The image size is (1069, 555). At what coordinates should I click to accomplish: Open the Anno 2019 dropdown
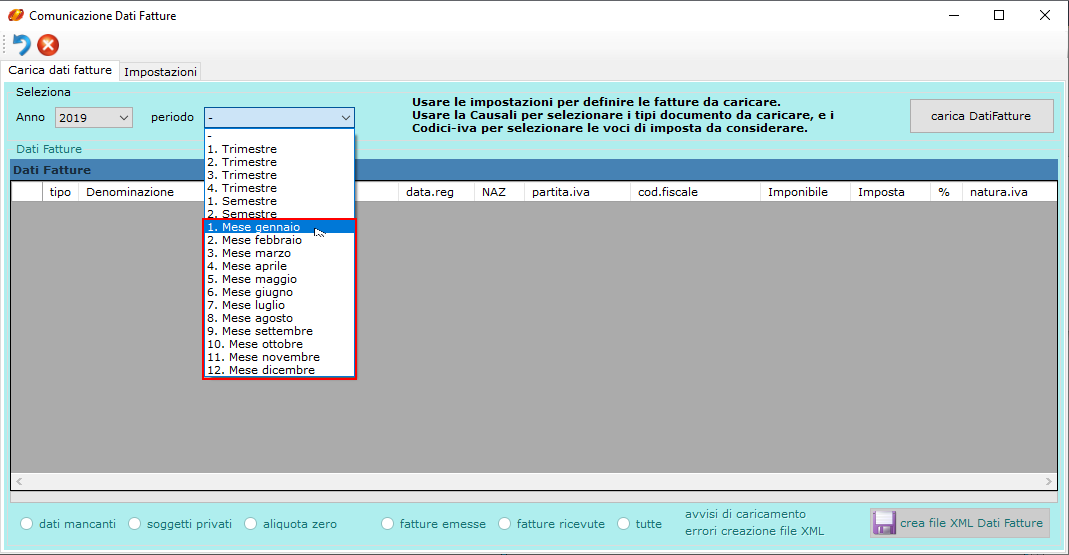click(x=94, y=118)
